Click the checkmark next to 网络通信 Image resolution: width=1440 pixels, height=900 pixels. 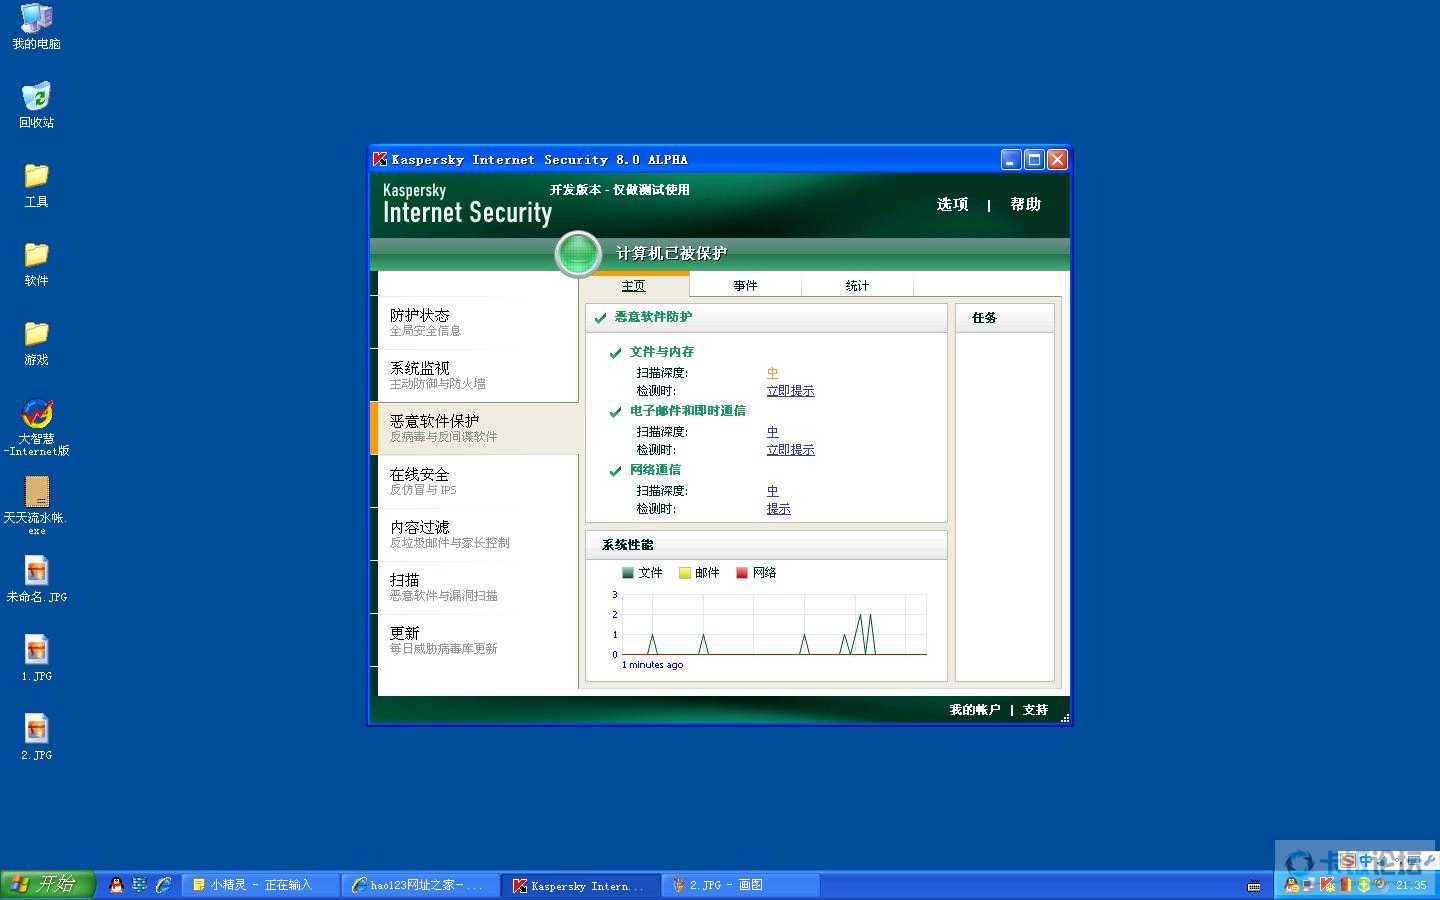click(x=616, y=471)
